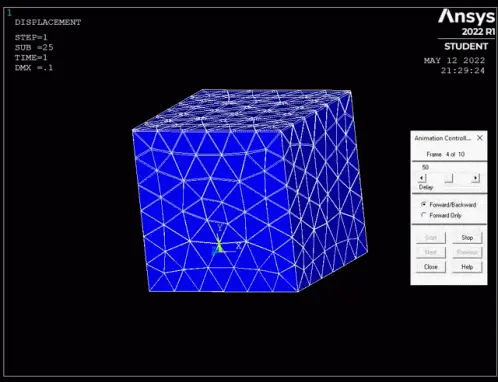The image size is (498, 382).
Task: Click the greyed-out Start button
Action: point(431,237)
